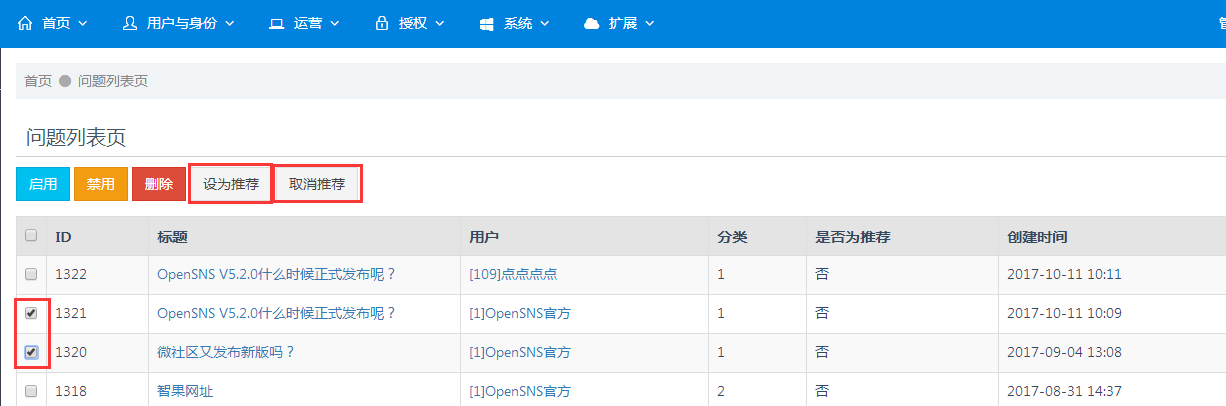
Task: Click date 2017-10-11 10:11
Action: (1064, 274)
